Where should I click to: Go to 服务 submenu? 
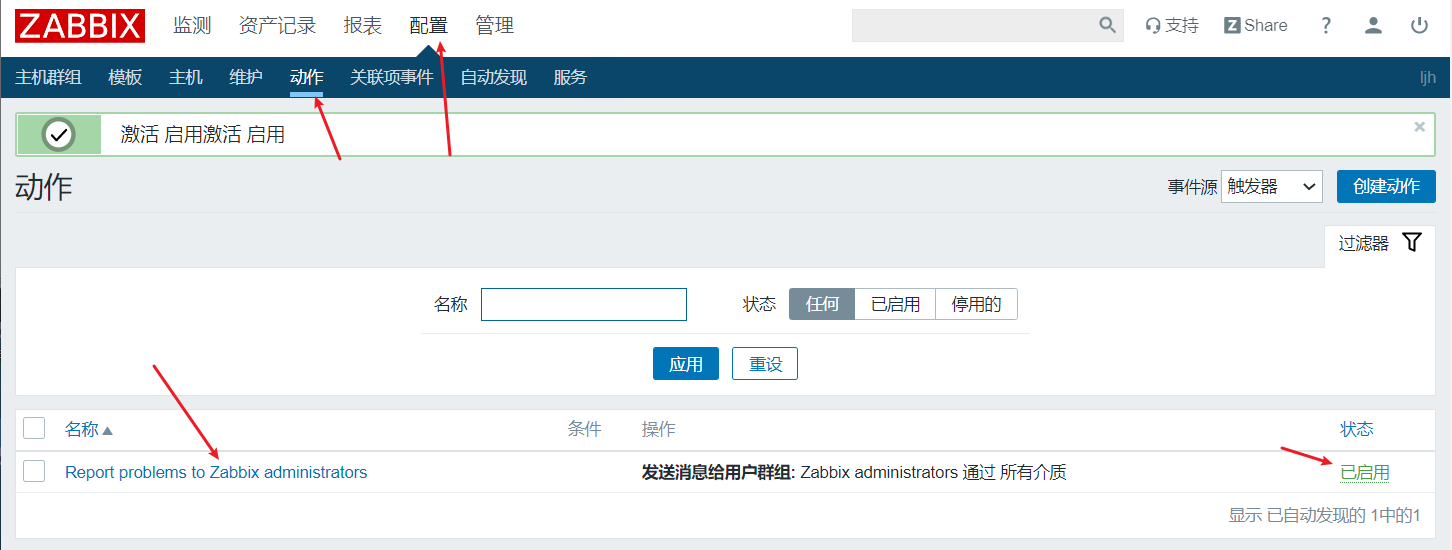pos(570,77)
